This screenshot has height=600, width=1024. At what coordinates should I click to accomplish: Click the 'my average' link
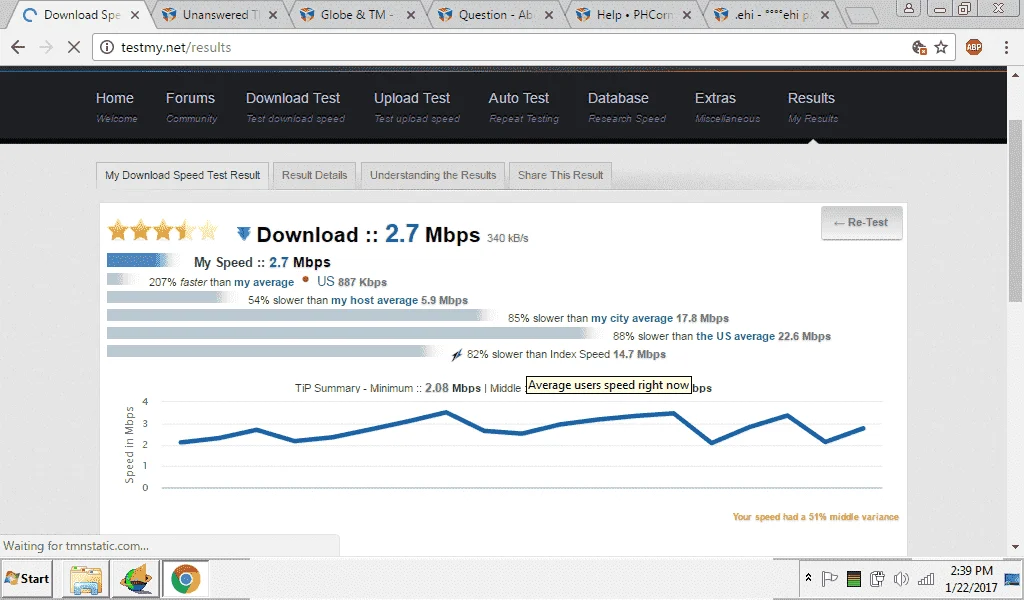264,282
